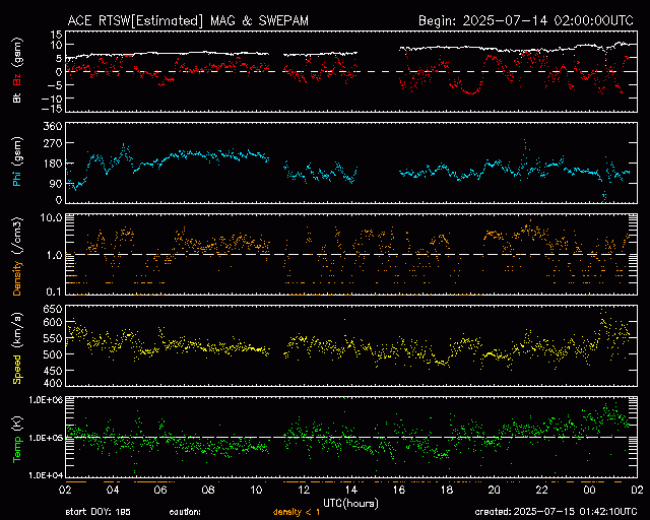Screen dimensions: 650x520
Task: Click the '00' hour tick label
Action: [x=589, y=490]
